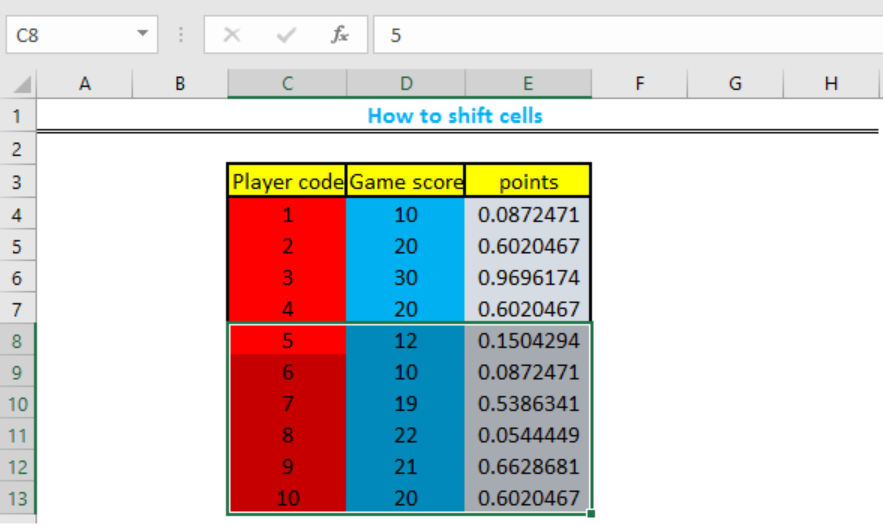The height and width of the screenshot is (526, 884).
Task: Open the Insert Function fx icon
Action: (339, 35)
